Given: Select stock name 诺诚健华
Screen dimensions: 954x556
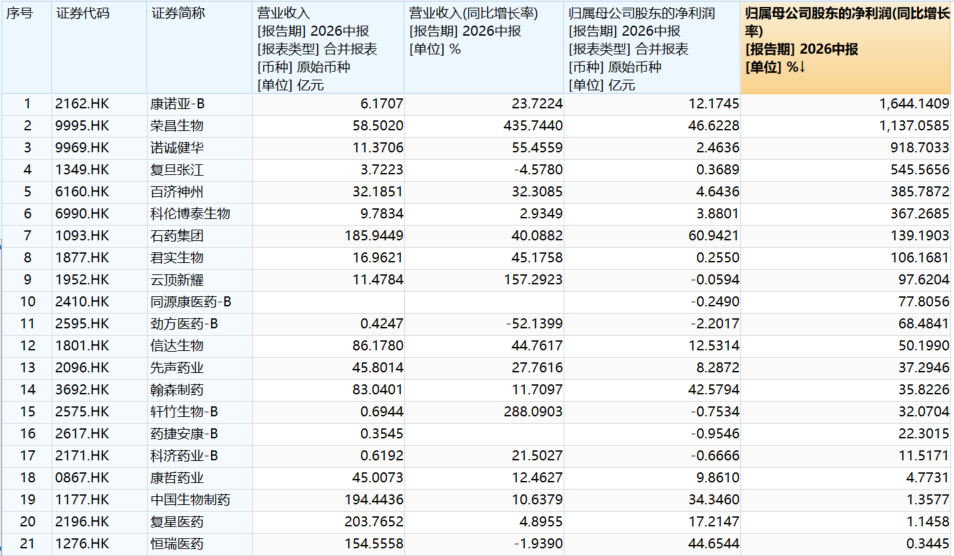Looking at the screenshot, I should pos(177,148).
